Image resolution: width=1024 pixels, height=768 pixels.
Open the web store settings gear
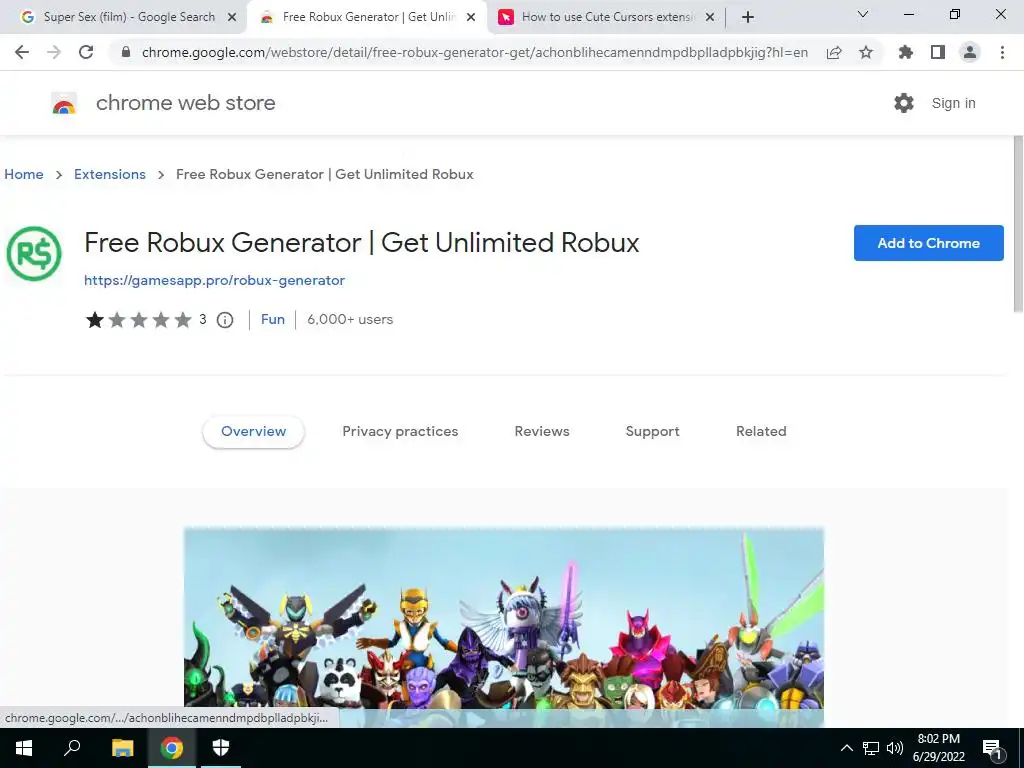[904, 103]
